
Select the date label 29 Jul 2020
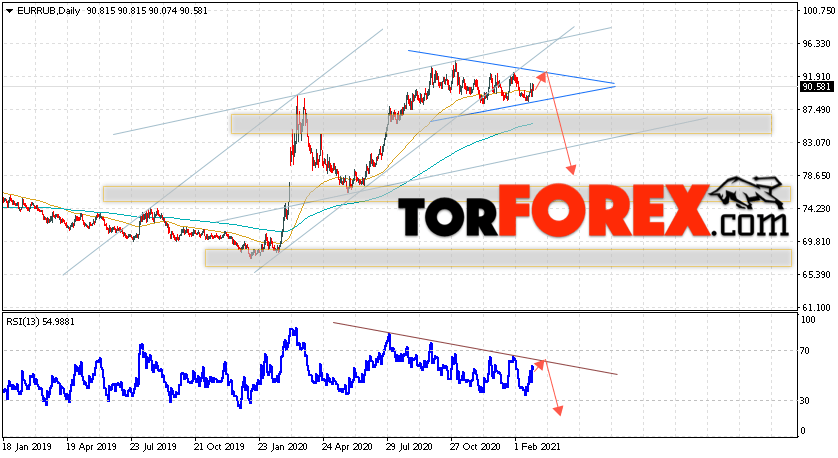[411, 446]
